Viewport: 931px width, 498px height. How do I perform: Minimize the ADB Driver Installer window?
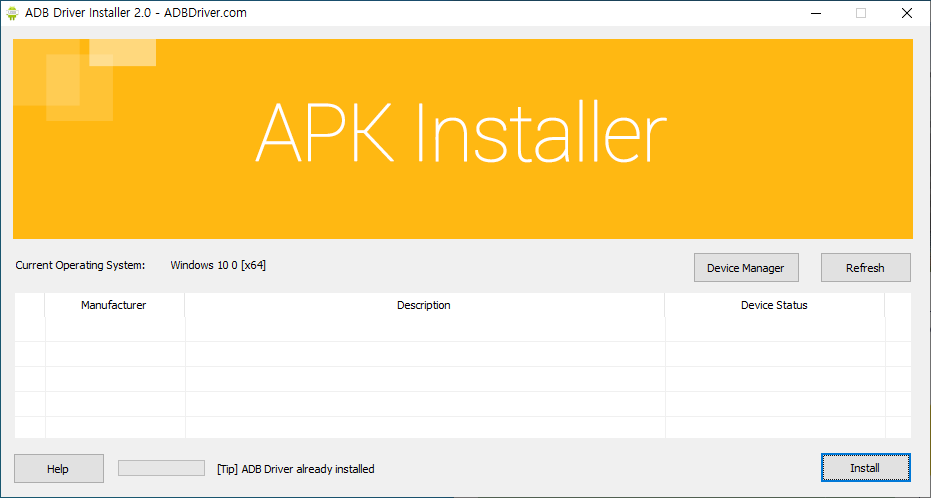point(816,13)
